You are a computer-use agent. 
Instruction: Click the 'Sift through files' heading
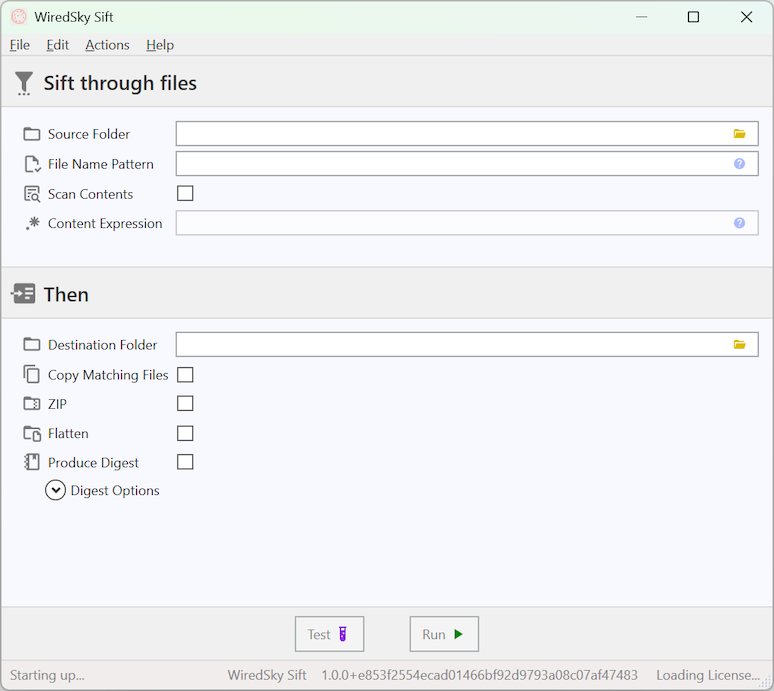(120, 83)
